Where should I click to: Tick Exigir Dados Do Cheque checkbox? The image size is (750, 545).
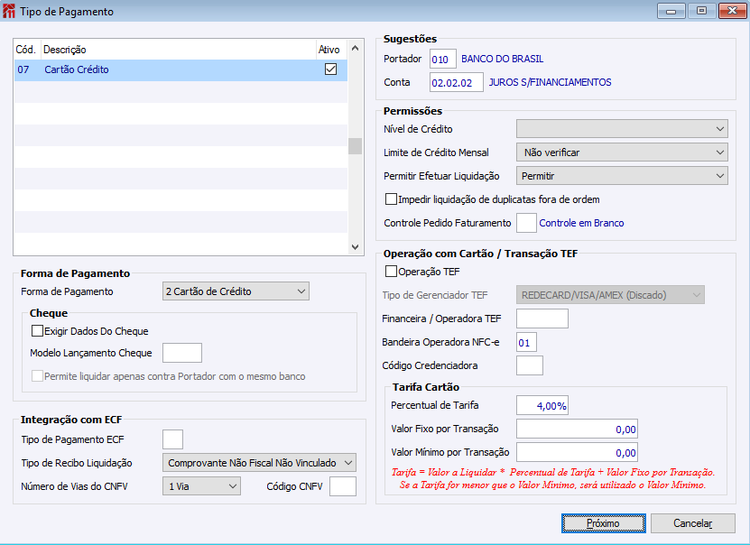[x=37, y=331]
